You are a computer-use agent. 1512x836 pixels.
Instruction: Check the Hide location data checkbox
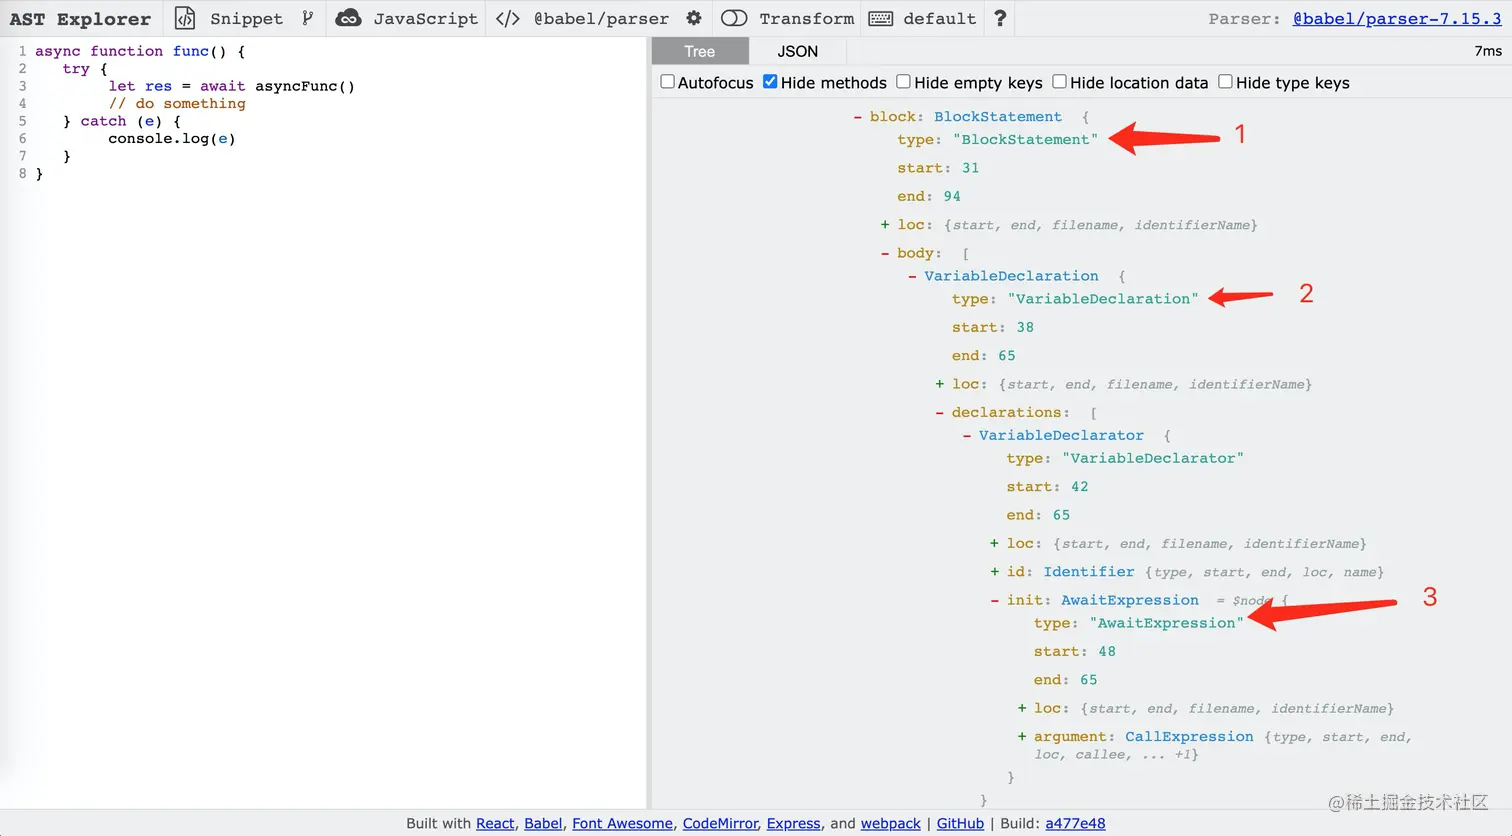pos(1060,82)
